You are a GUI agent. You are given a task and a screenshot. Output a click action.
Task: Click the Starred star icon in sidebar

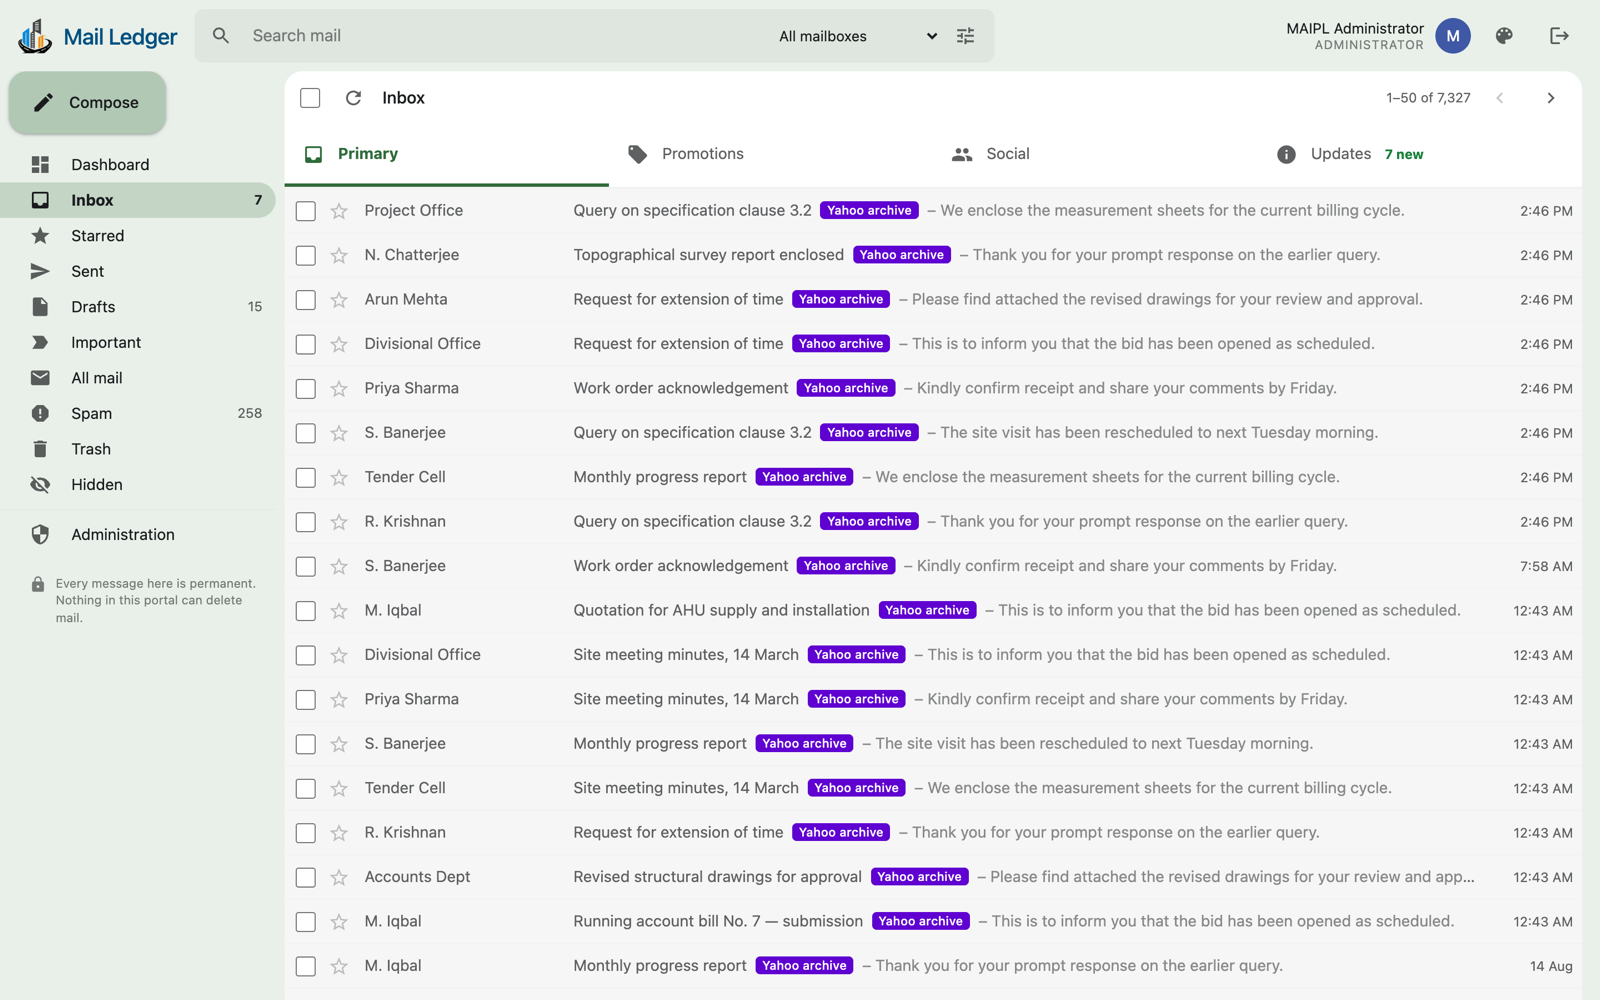[x=40, y=236]
